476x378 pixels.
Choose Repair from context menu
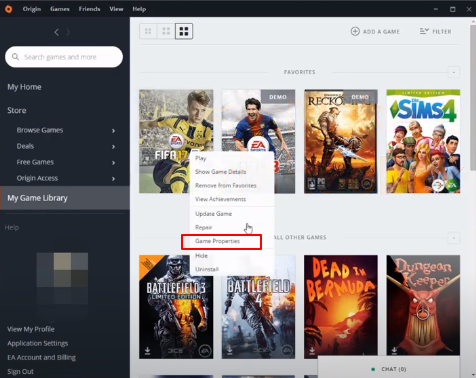tap(232, 228)
